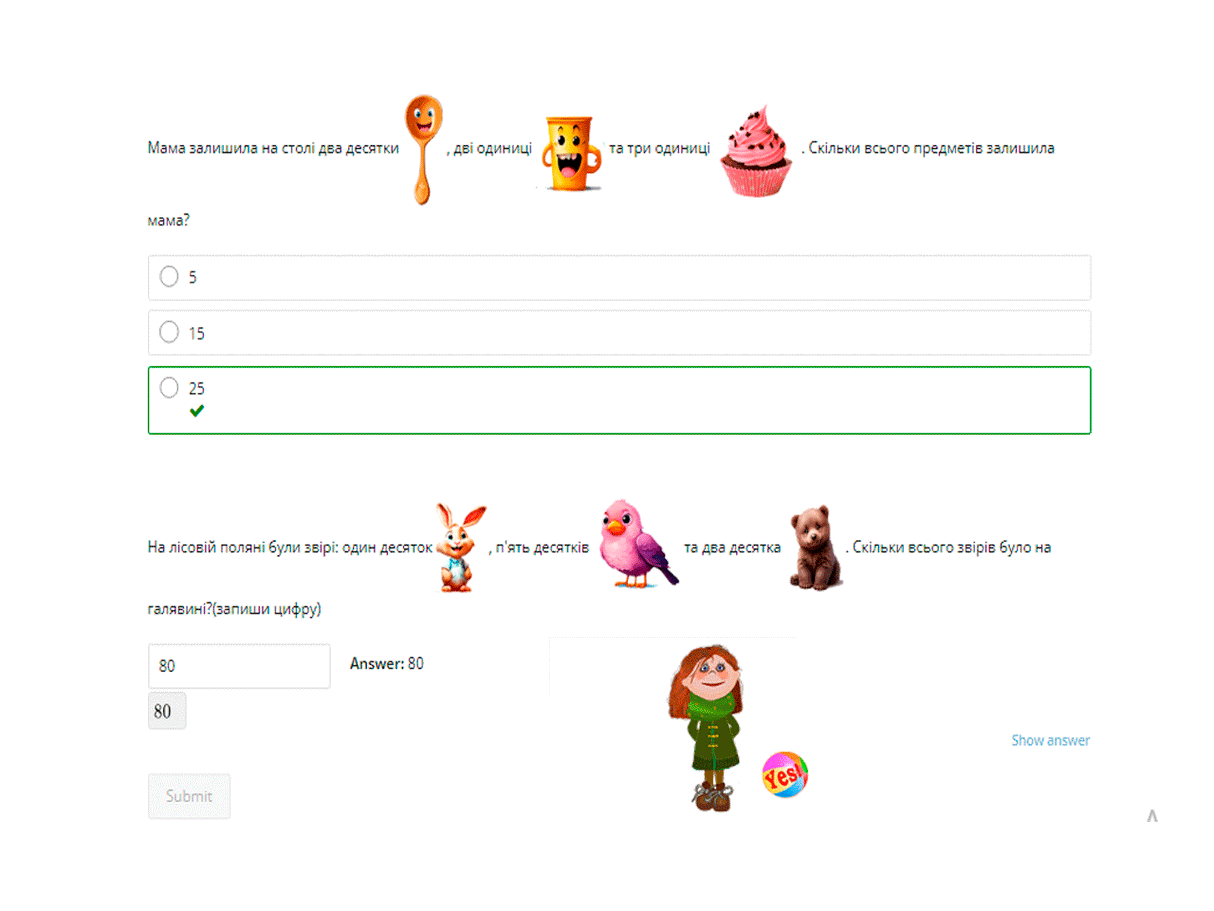
Task: Open the Show answer link
Action: [1050, 741]
